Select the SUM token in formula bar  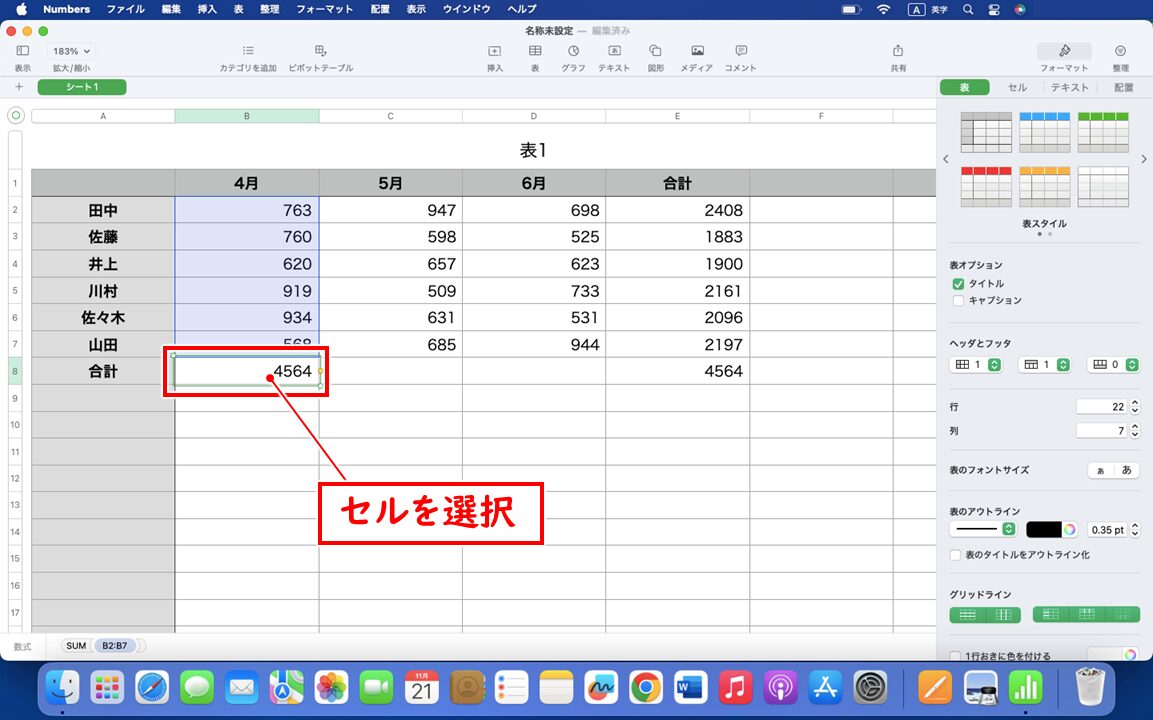[x=75, y=645]
